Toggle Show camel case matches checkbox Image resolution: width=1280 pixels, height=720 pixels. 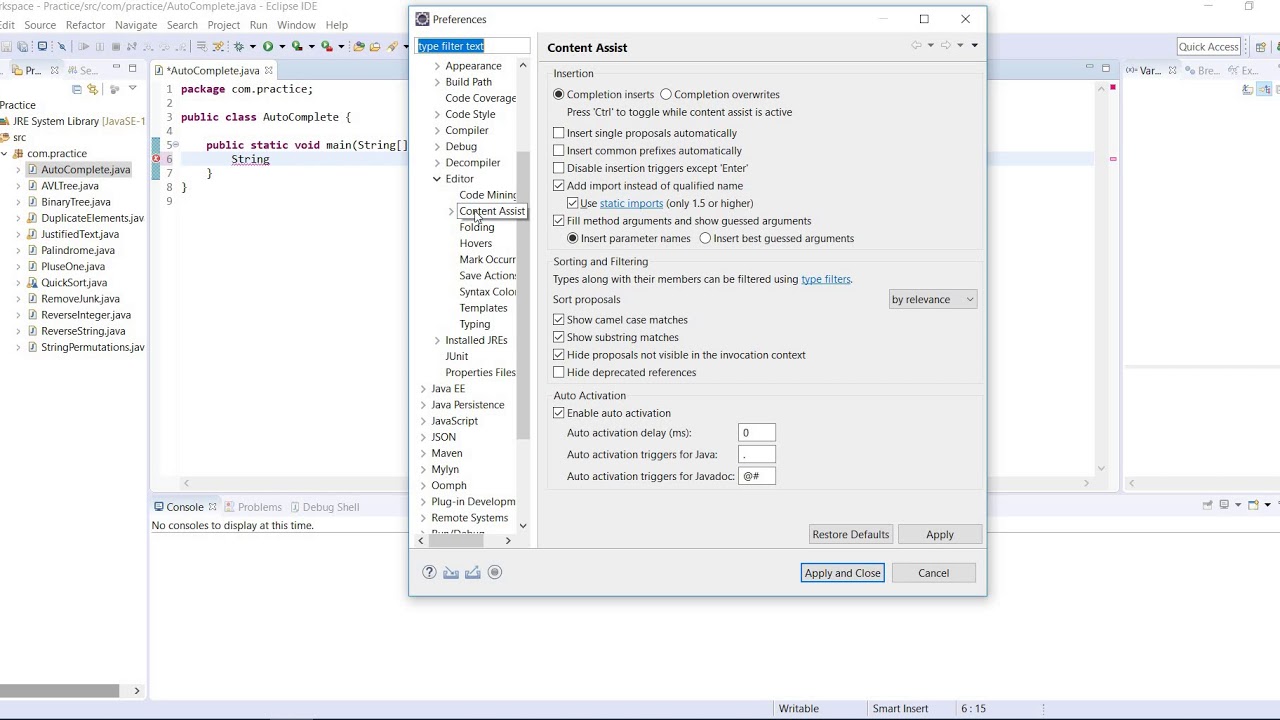point(559,320)
